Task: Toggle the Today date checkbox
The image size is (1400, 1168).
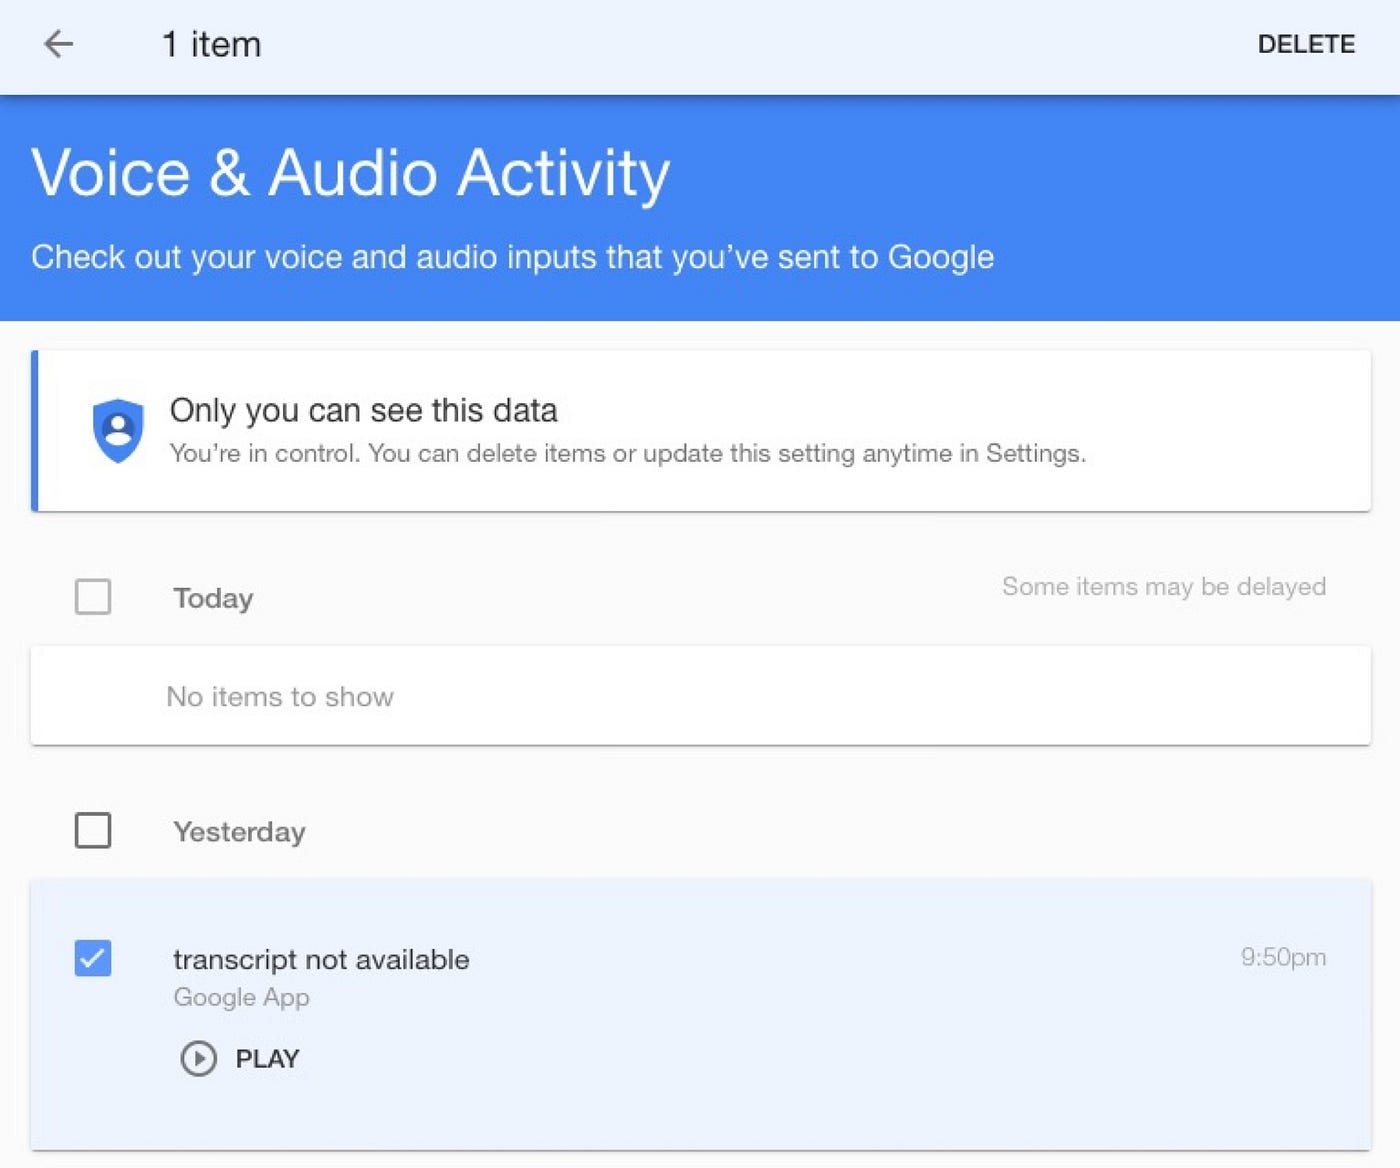Action: tap(91, 597)
